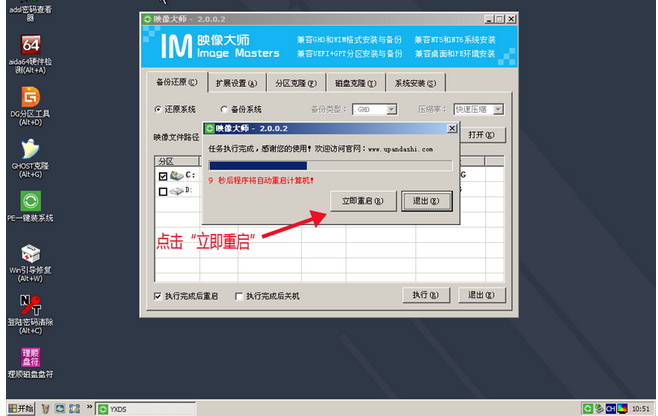This screenshot has width=658, height=416.
Task: Click the green tray icon in system tray
Action: (588, 408)
